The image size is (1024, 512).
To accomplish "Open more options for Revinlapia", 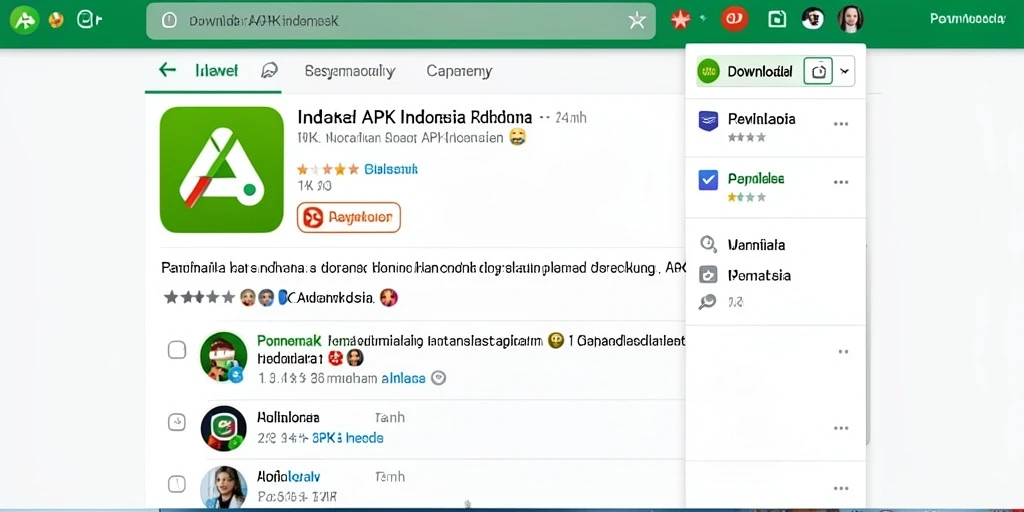I will coord(841,124).
